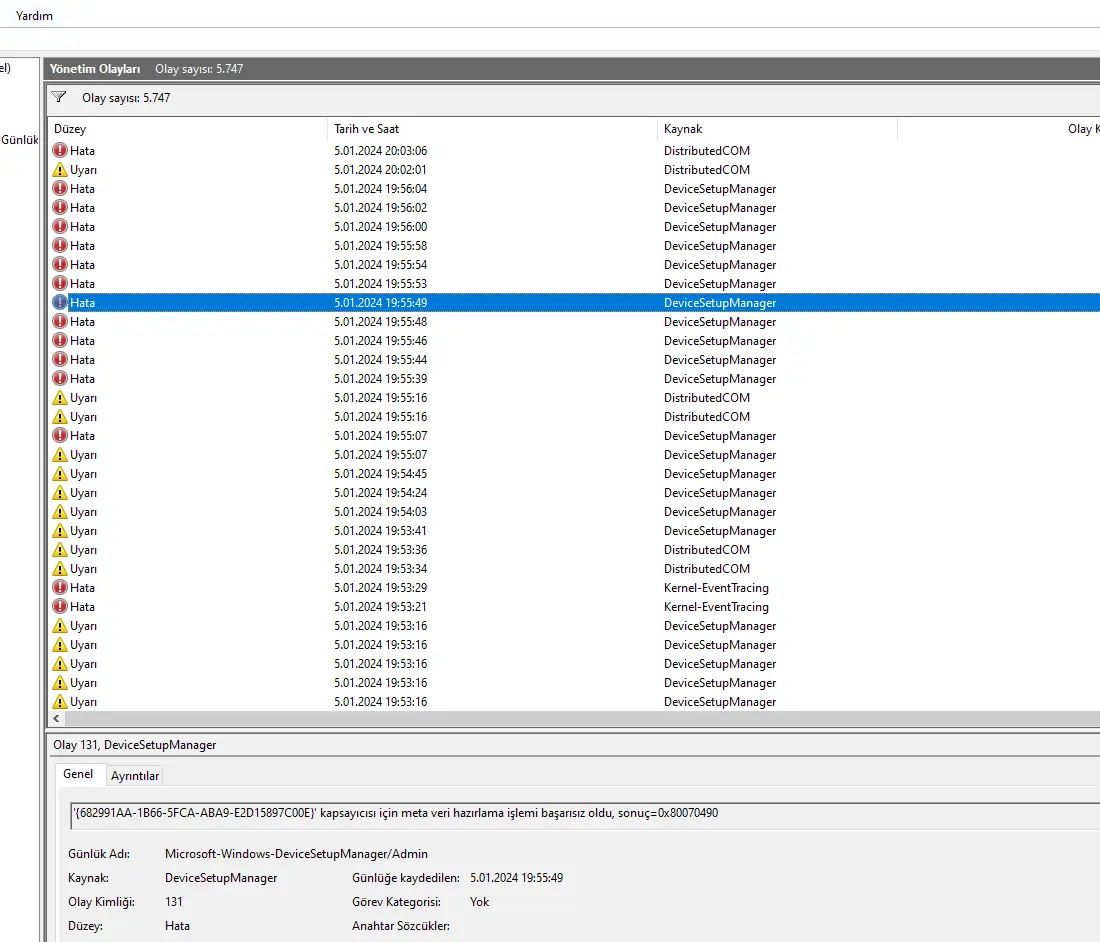Click the event list horizontal scrollbar track
Screen dimensions: 1100x942
(582, 718)
